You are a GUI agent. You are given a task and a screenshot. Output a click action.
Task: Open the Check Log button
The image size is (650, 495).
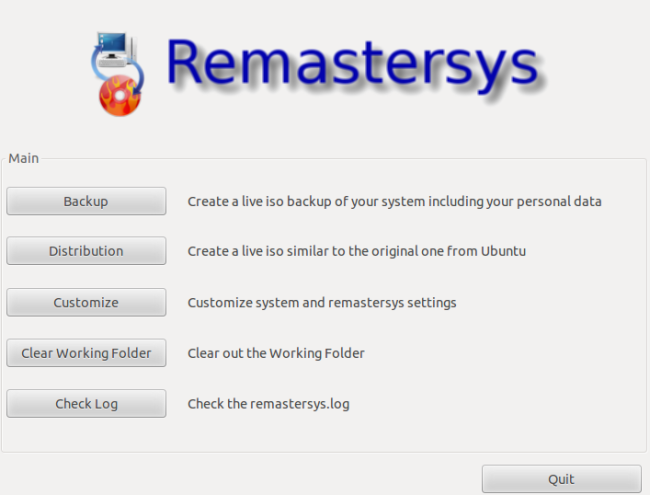tap(86, 403)
